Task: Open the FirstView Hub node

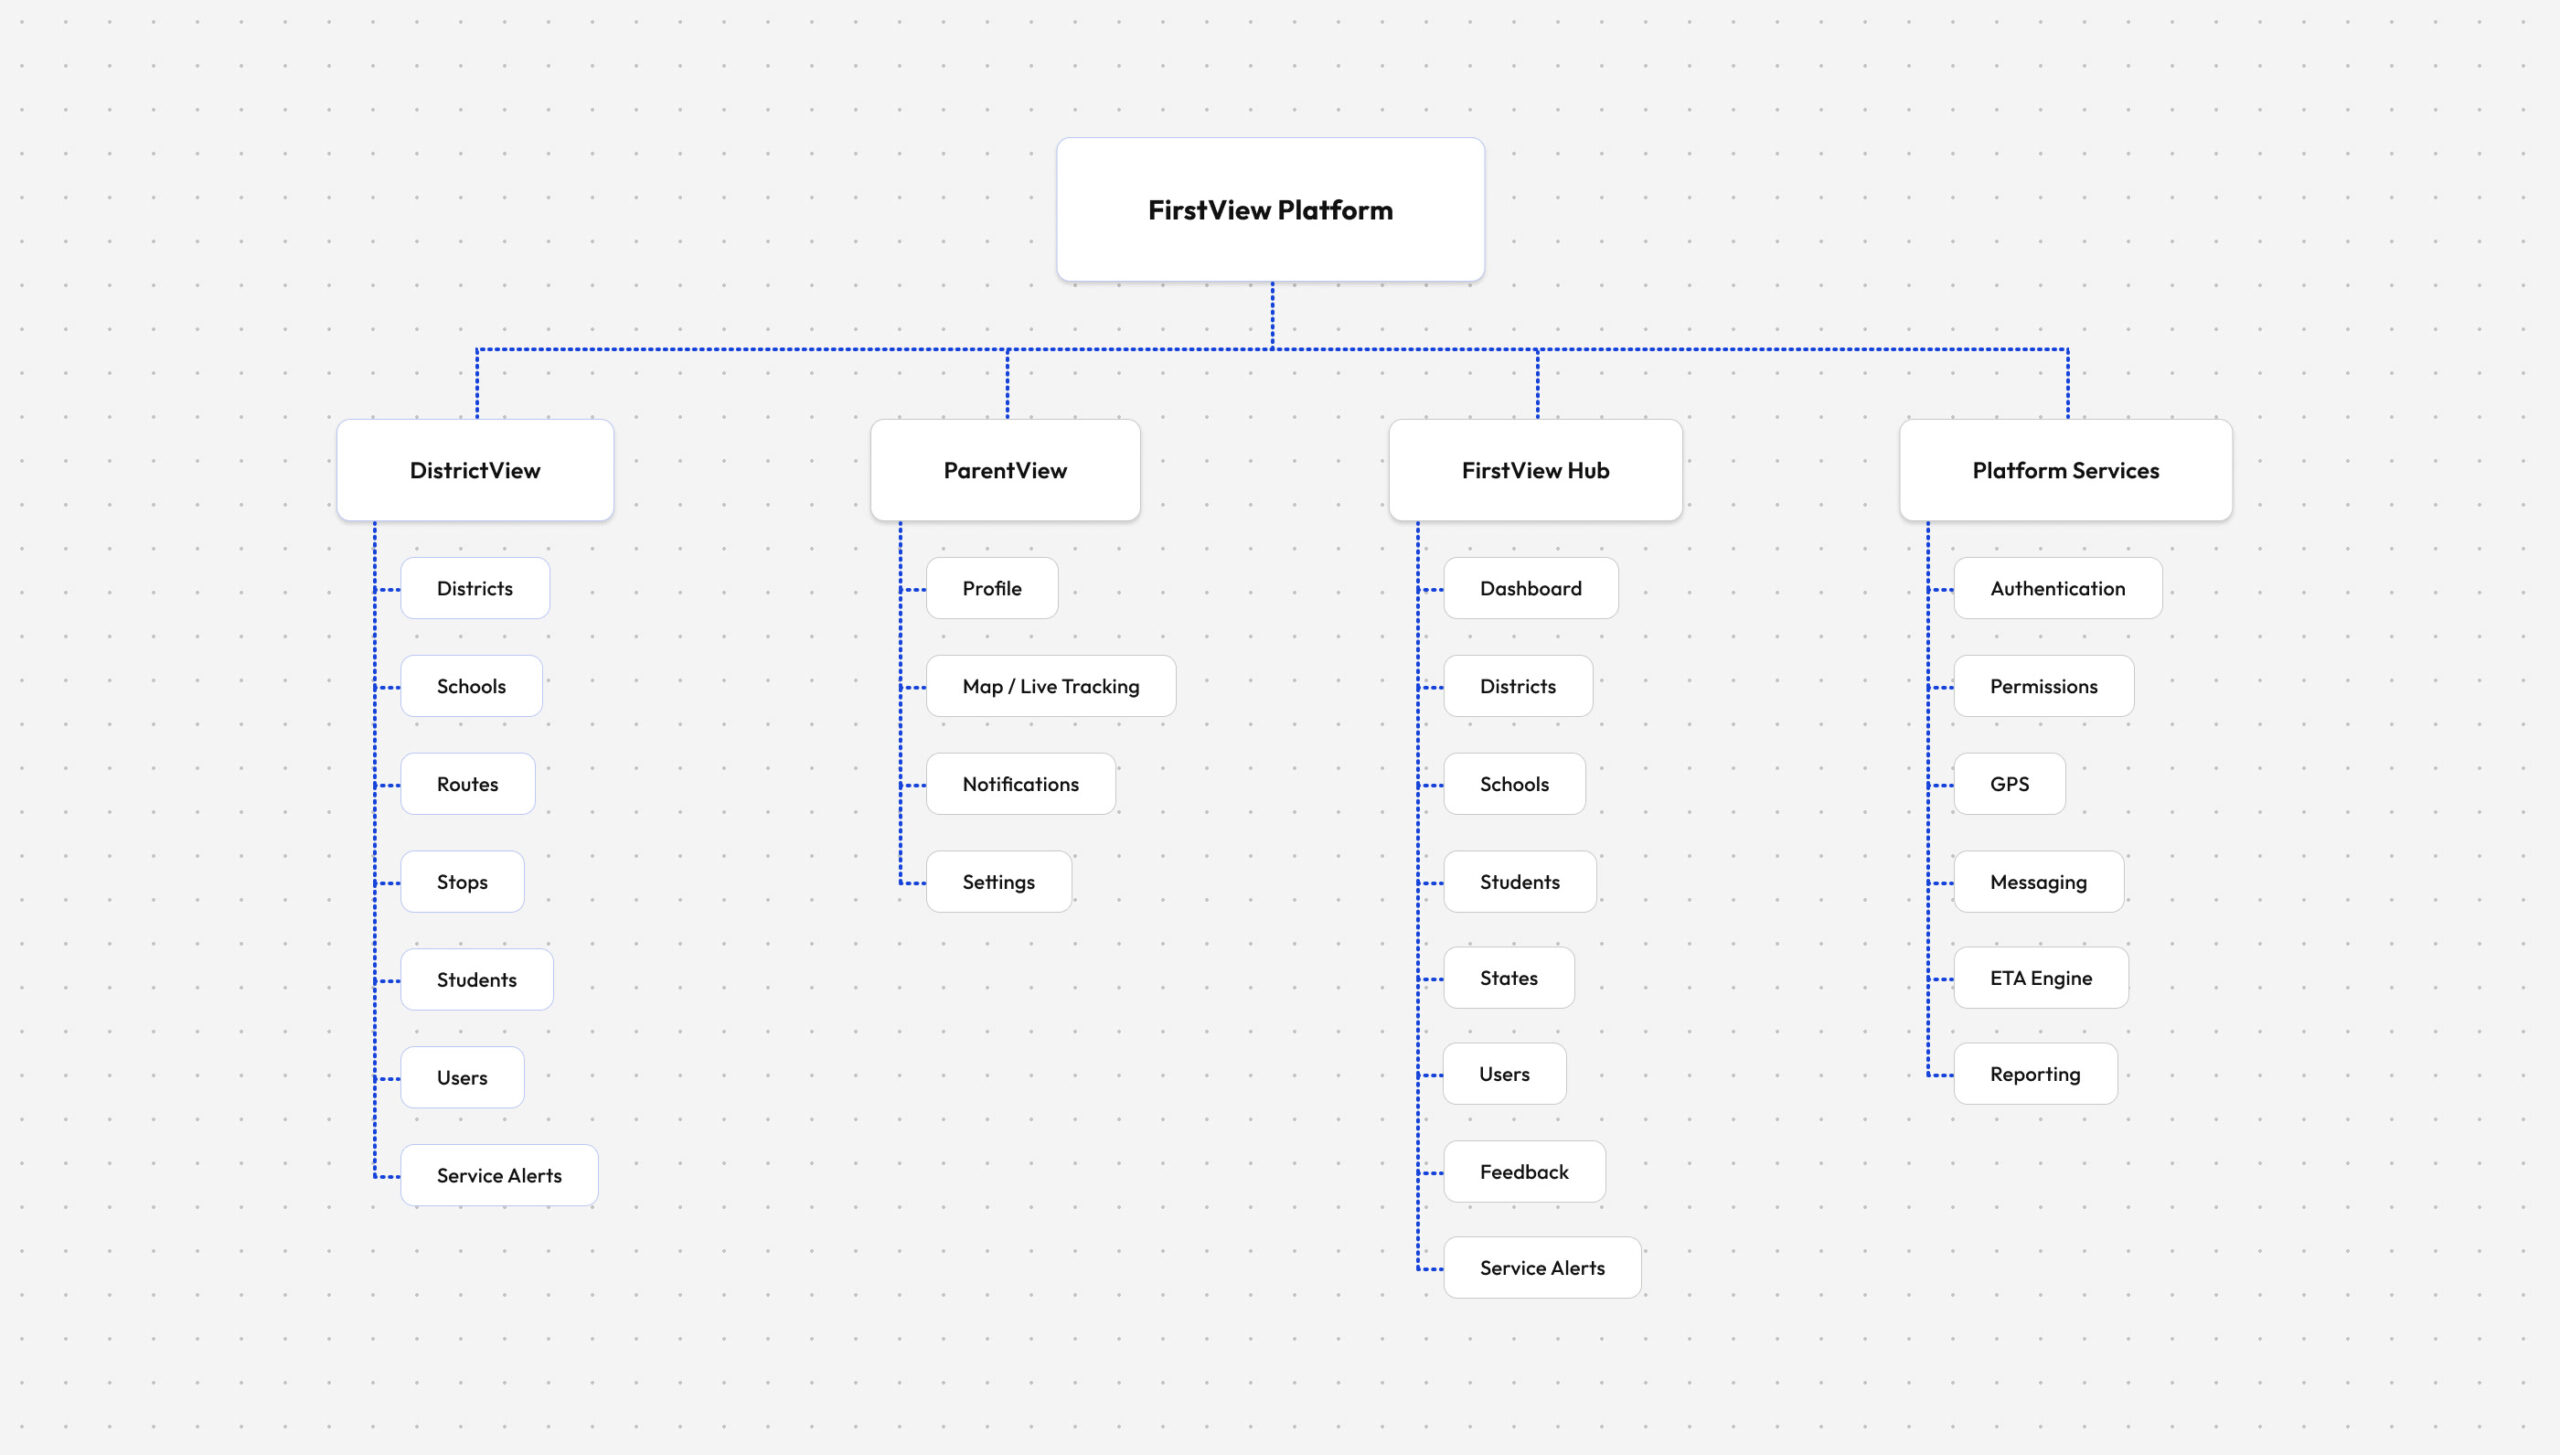Action: pos(1535,470)
